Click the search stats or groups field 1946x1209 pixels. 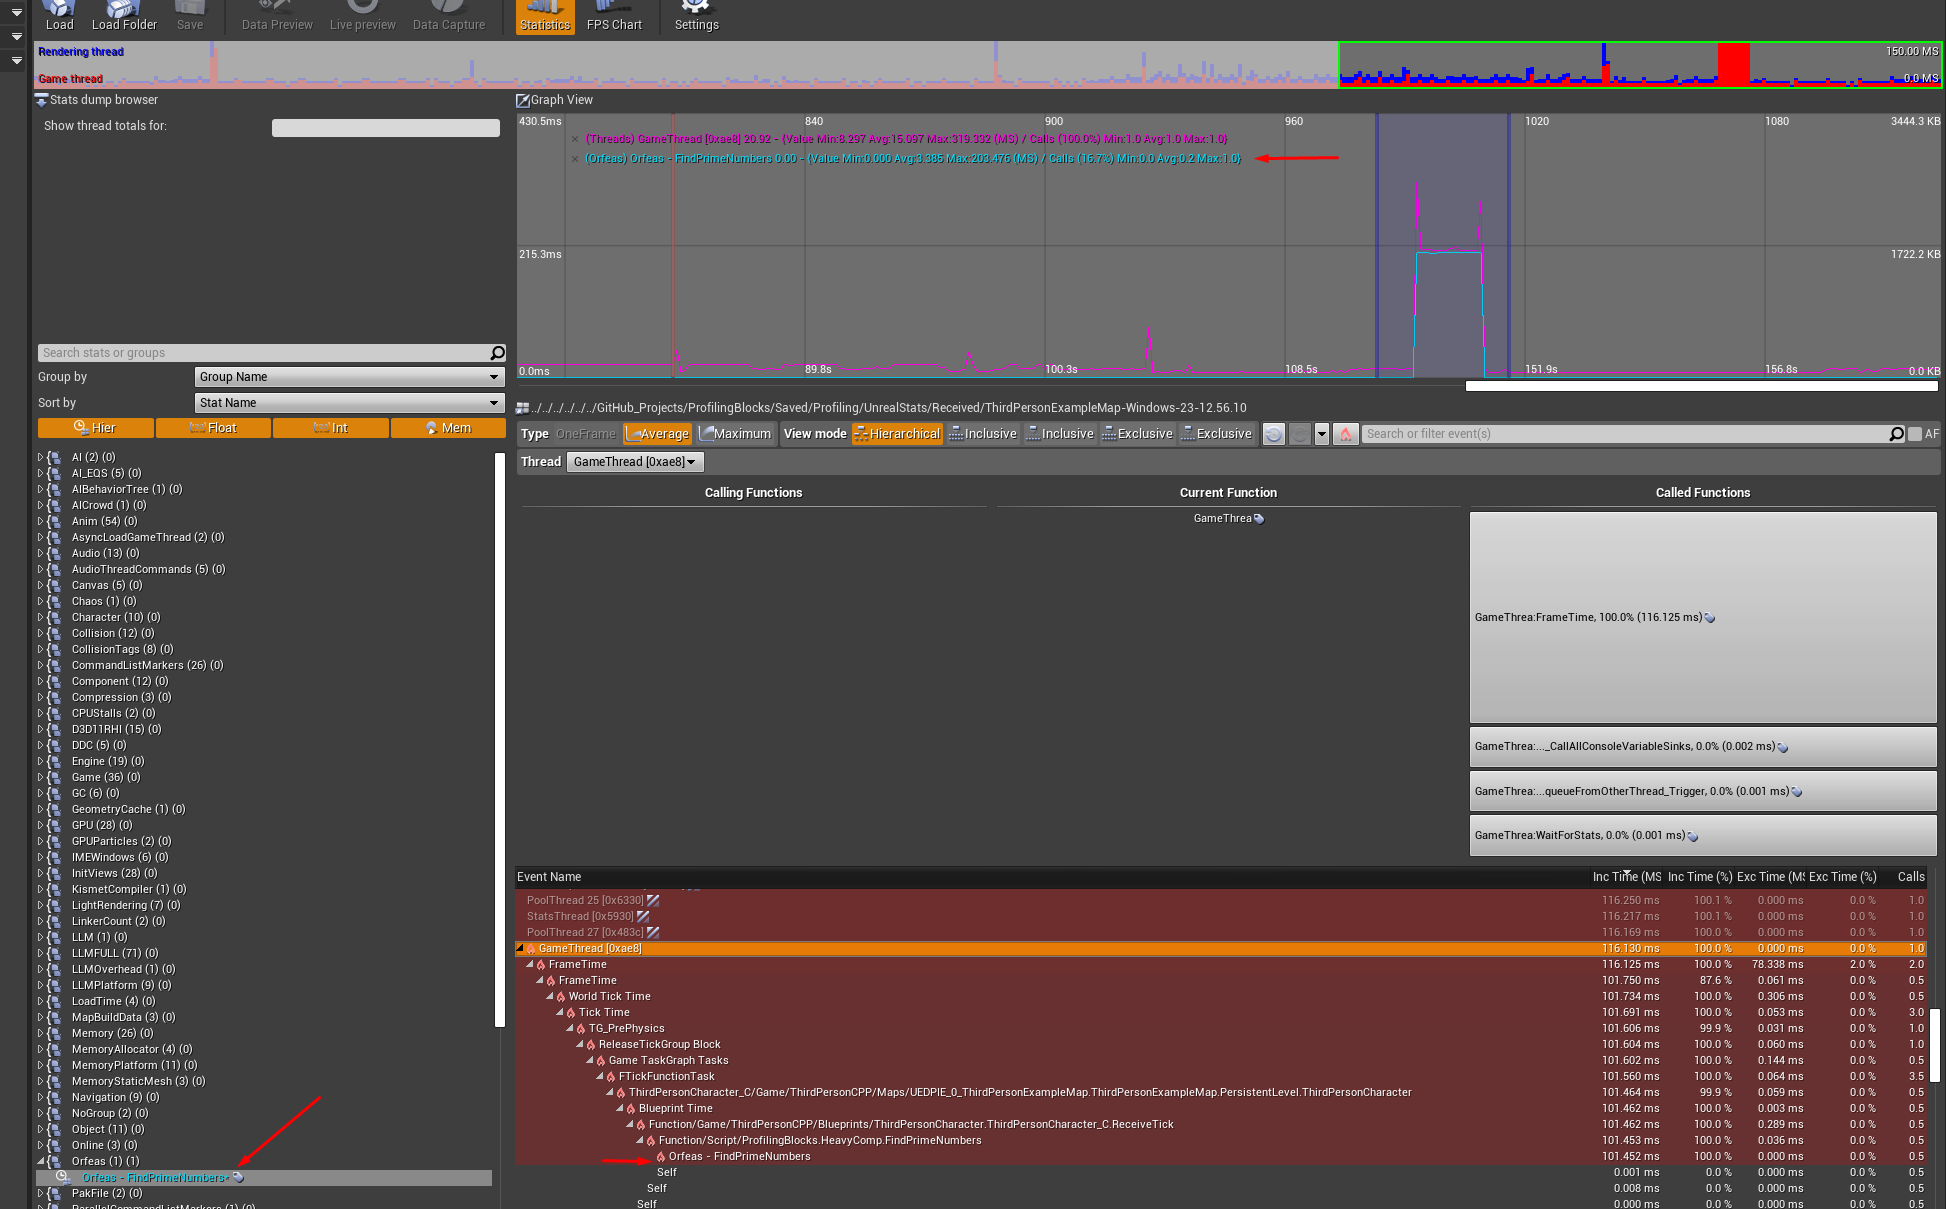260,352
